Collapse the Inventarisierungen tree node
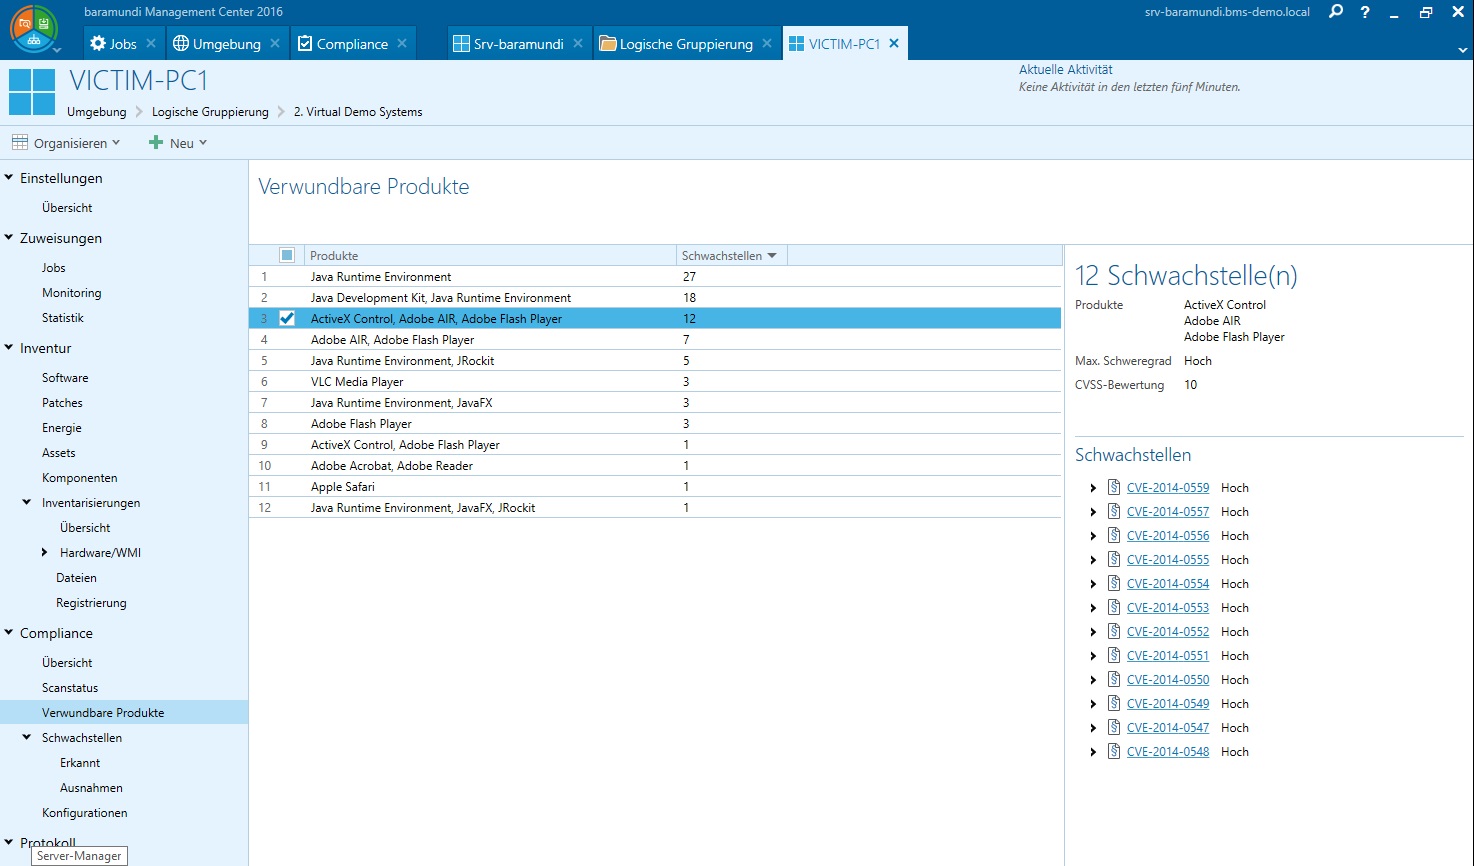This screenshot has width=1474, height=866. click(27, 502)
